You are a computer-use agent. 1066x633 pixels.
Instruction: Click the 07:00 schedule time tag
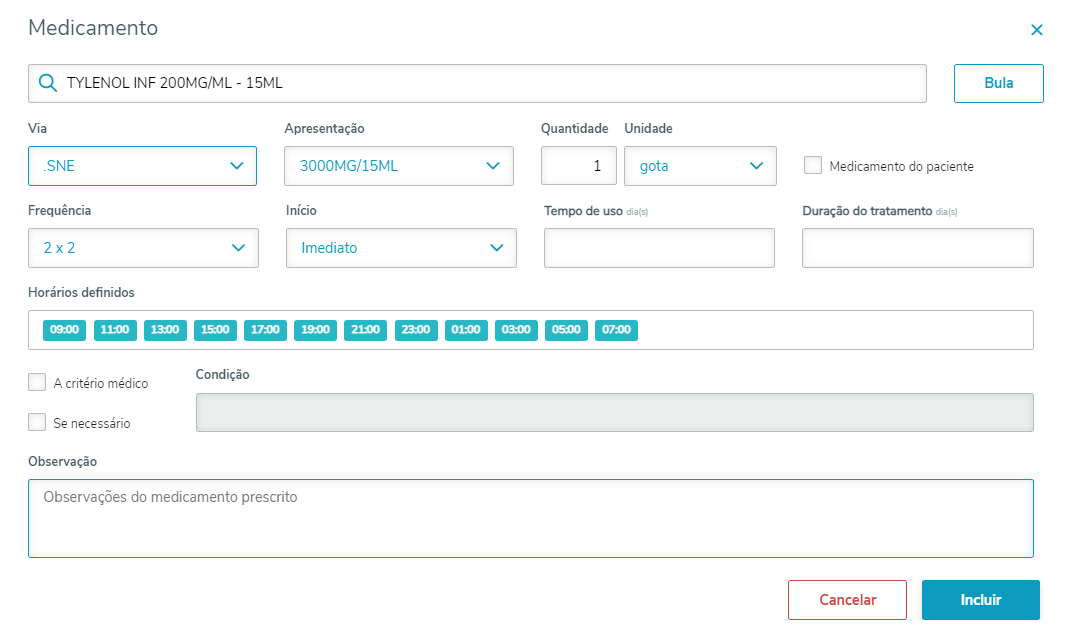click(x=616, y=330)
